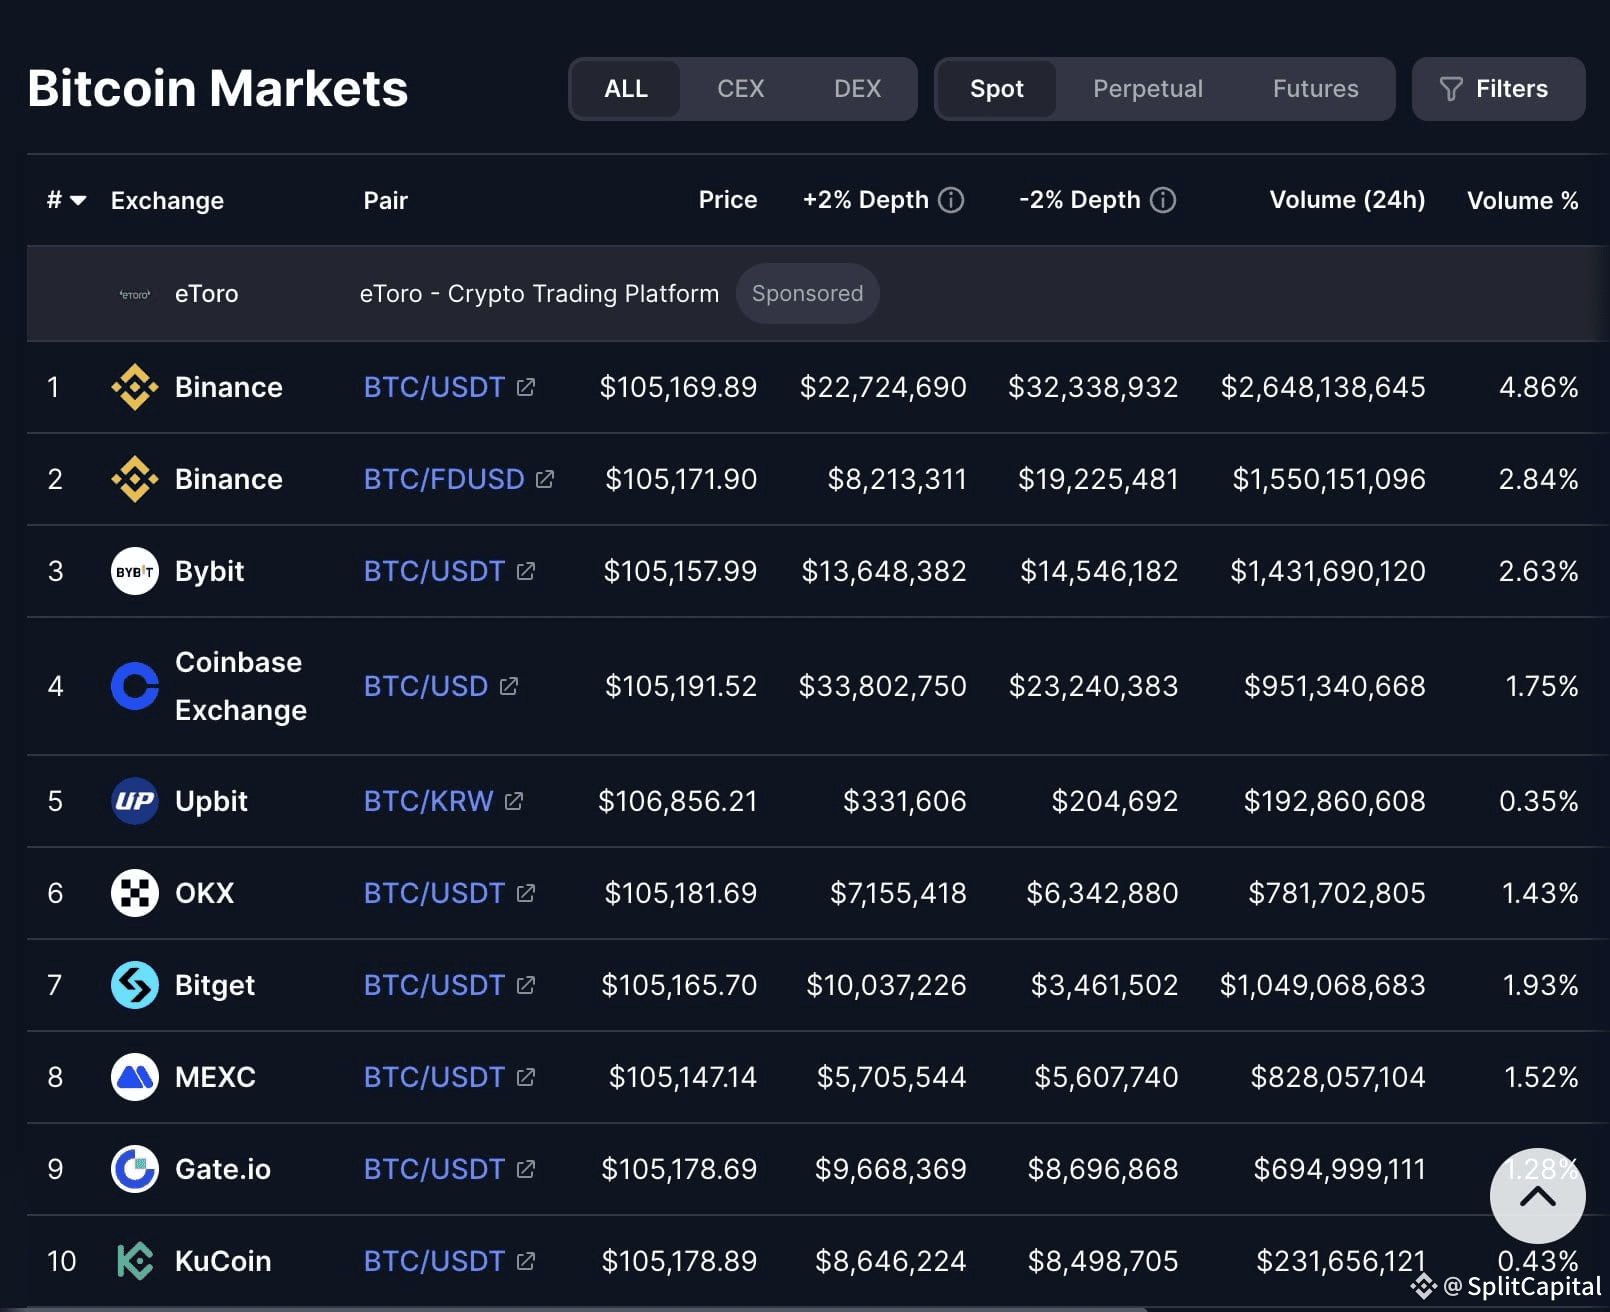
Task: Click the Binance logo in the BTC/FDUSD row
Action: tap(135, 479)
